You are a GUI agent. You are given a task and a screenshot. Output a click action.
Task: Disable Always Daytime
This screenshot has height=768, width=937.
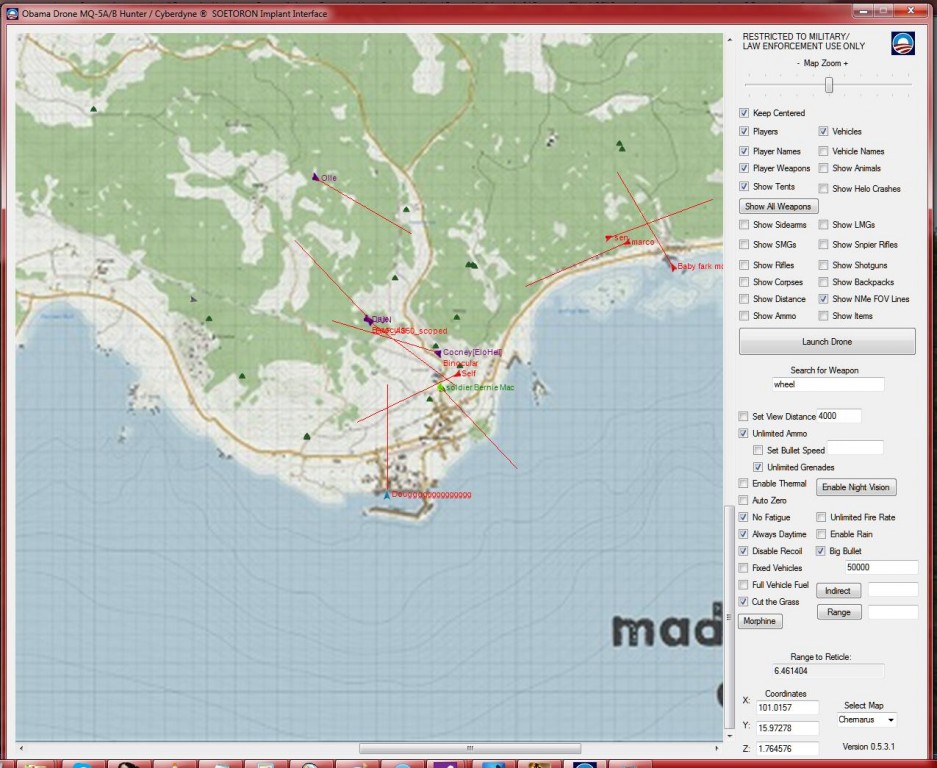coord(743,534)
